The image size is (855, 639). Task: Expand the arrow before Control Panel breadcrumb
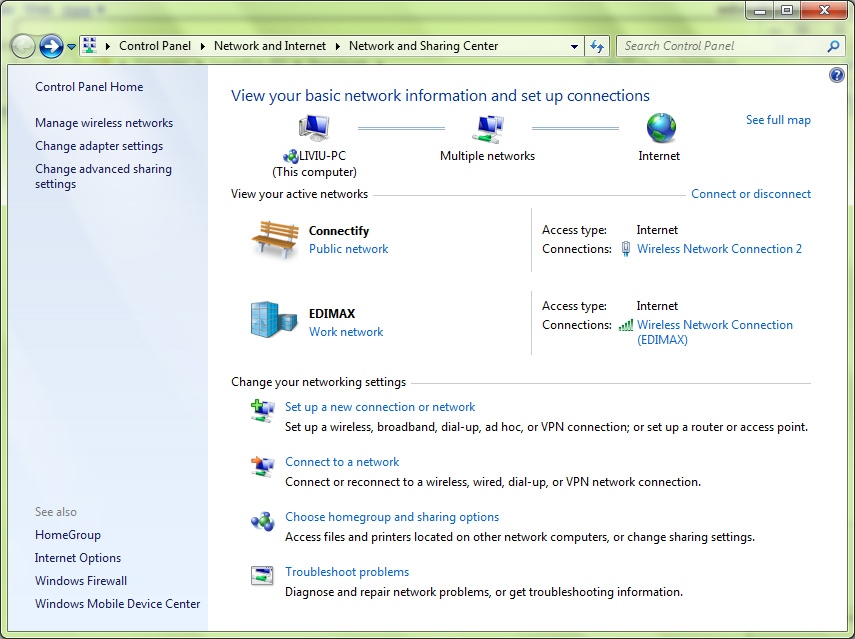[108, 46]
